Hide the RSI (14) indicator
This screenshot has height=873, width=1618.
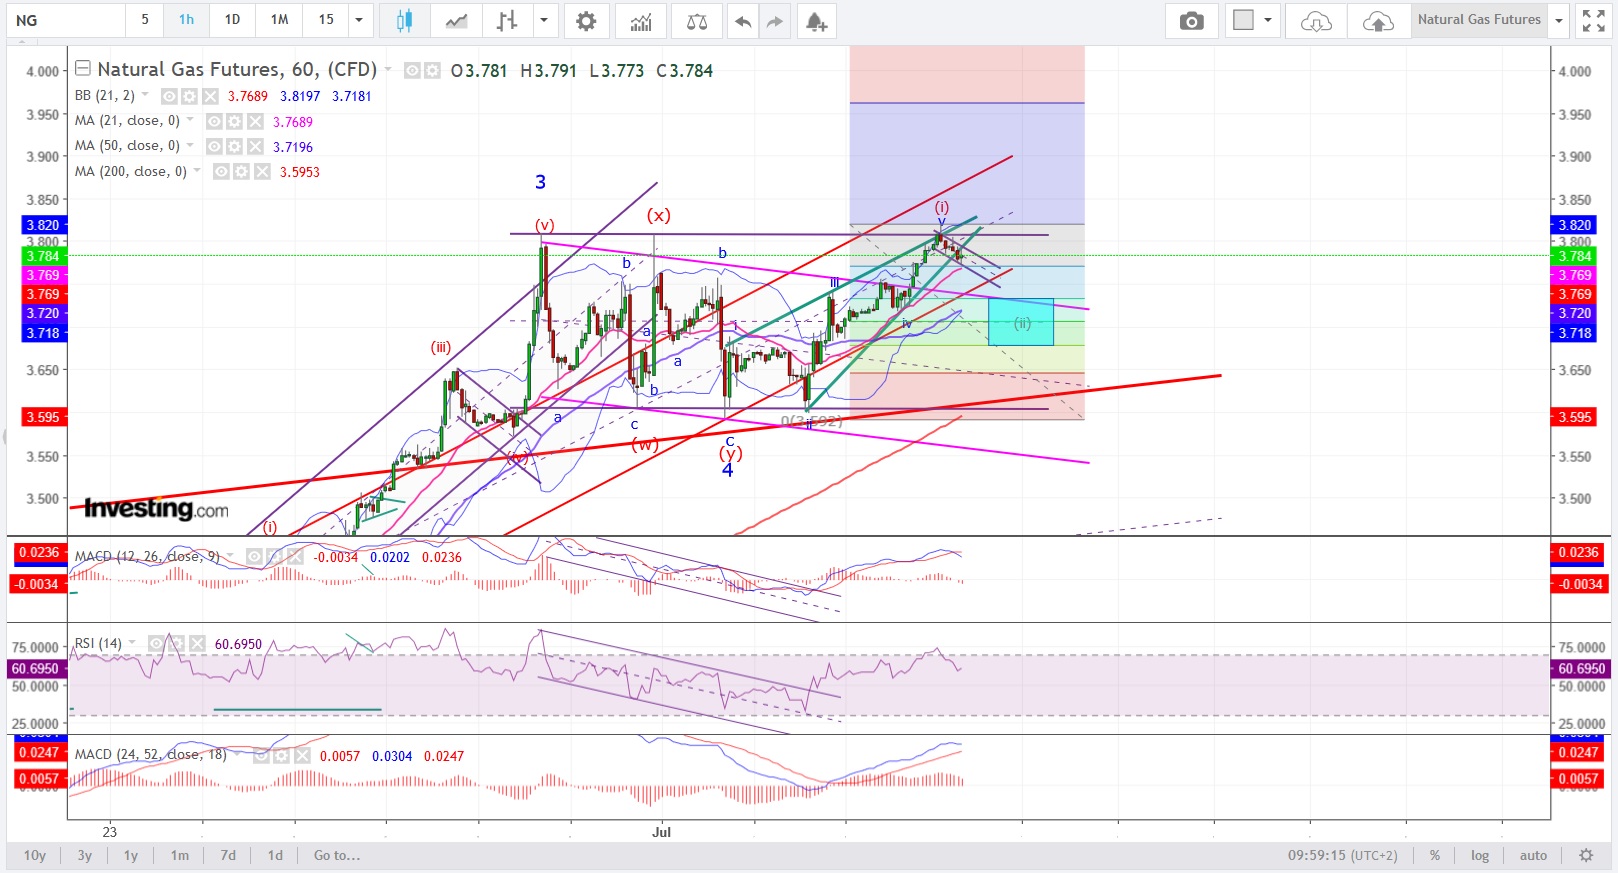pyautogui.click(x=156, y=643)
